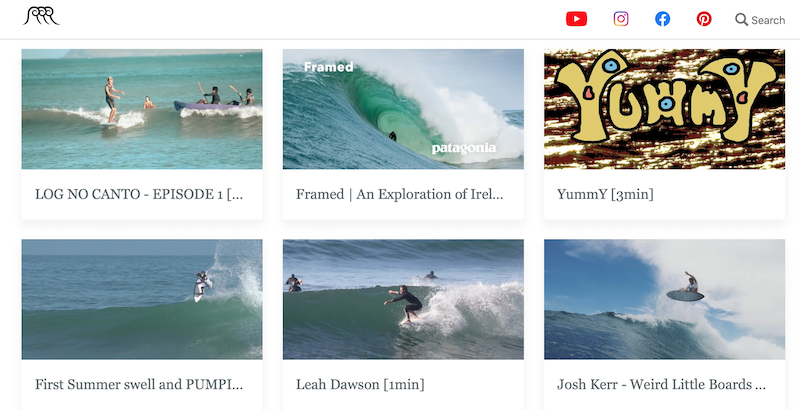Click the LOG NO CANTO - EPISODE 1 title
Screen dimensions: 800x410
(139, 194)
